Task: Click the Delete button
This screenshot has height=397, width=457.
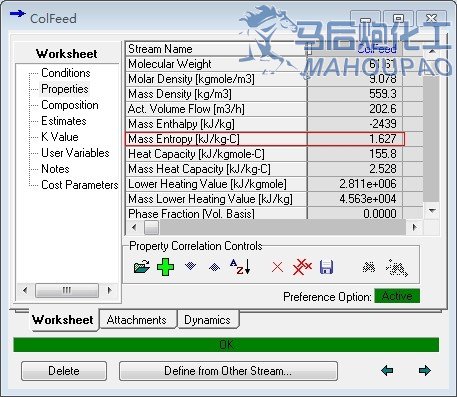Action: [x=64, y=371]
